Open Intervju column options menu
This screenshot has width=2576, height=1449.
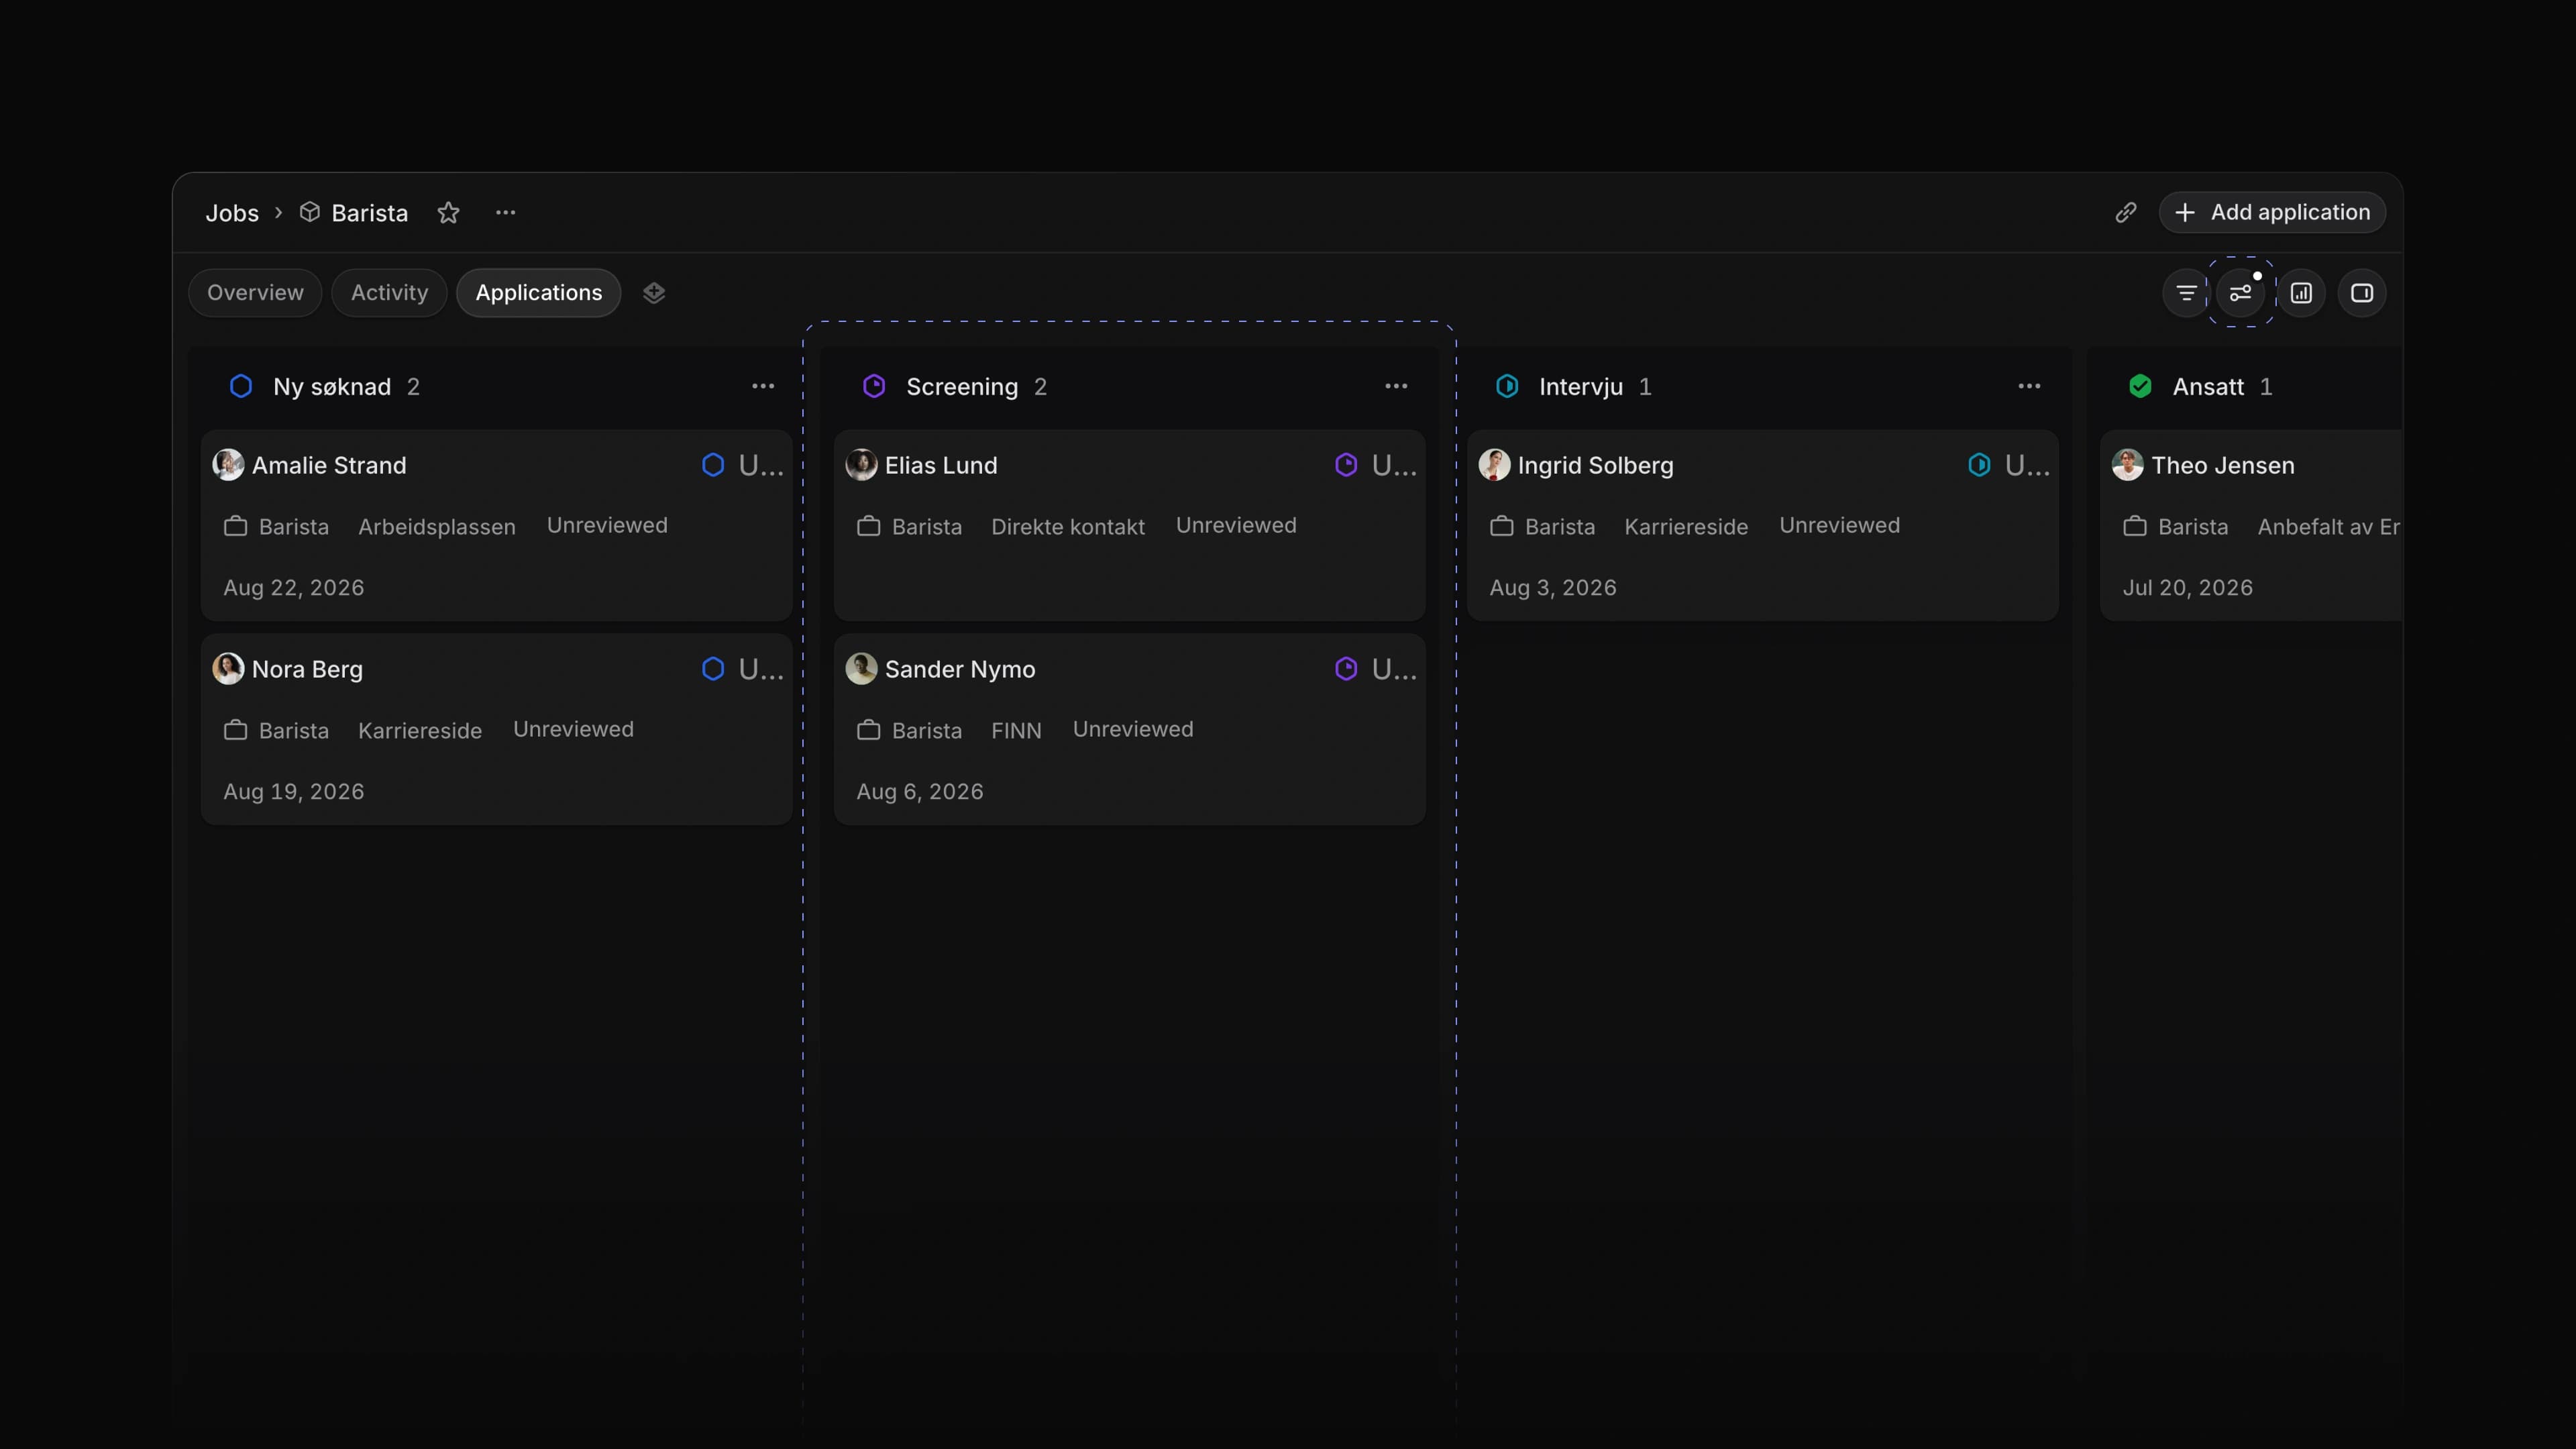point(2029,386)
